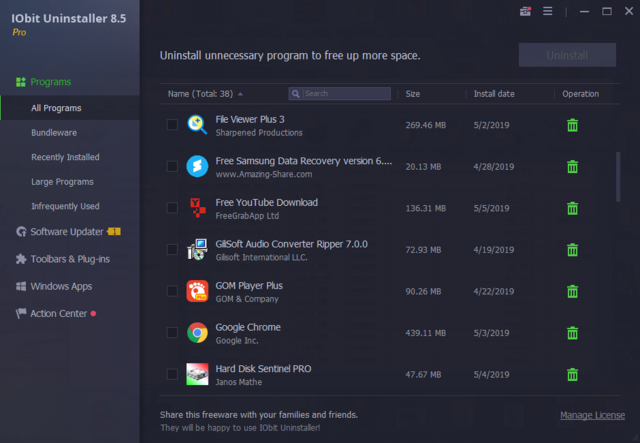Viewport: 640px width, 443px height.
Task: Select the GOM Player Plus row name
Action: [249, 285]
